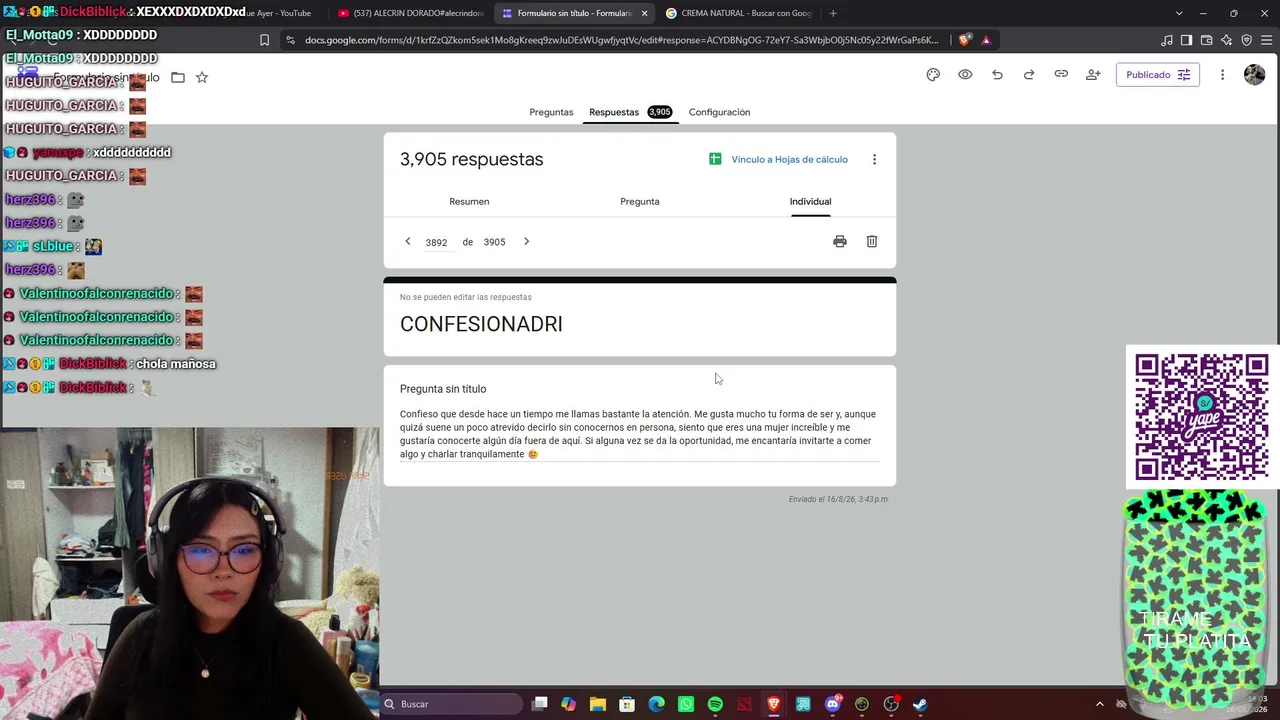
Task: Open Microsoft Store from the taskbar
Action: tap(627, 704)
